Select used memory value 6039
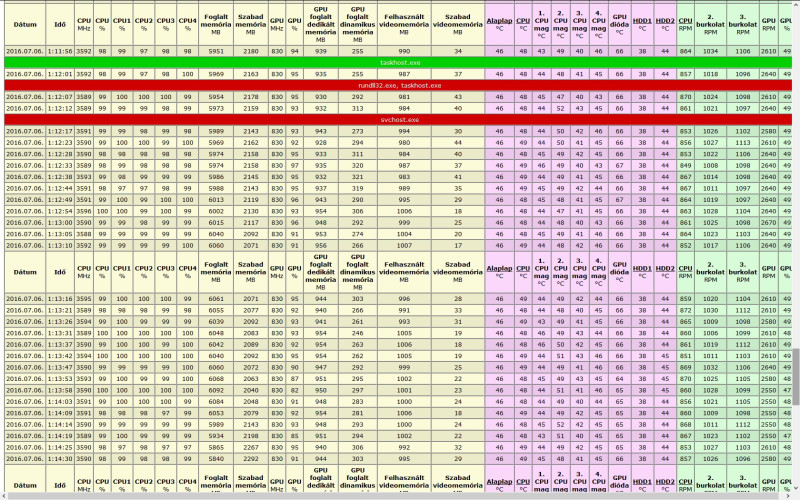This screenshot has width=800, height=500. pyautogui.click(x=216, y=322)
